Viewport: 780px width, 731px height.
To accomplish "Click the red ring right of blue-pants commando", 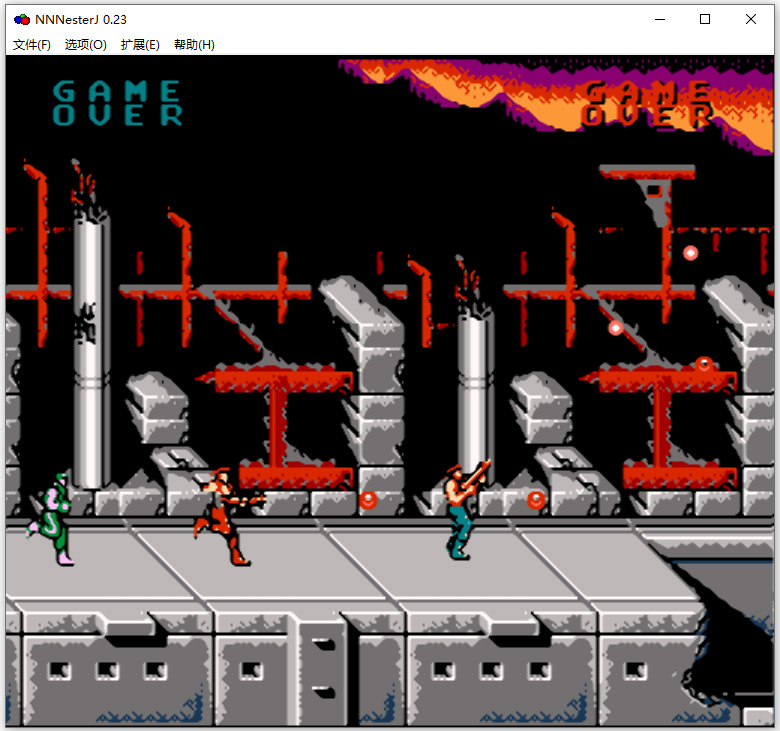I will point(537,499).
